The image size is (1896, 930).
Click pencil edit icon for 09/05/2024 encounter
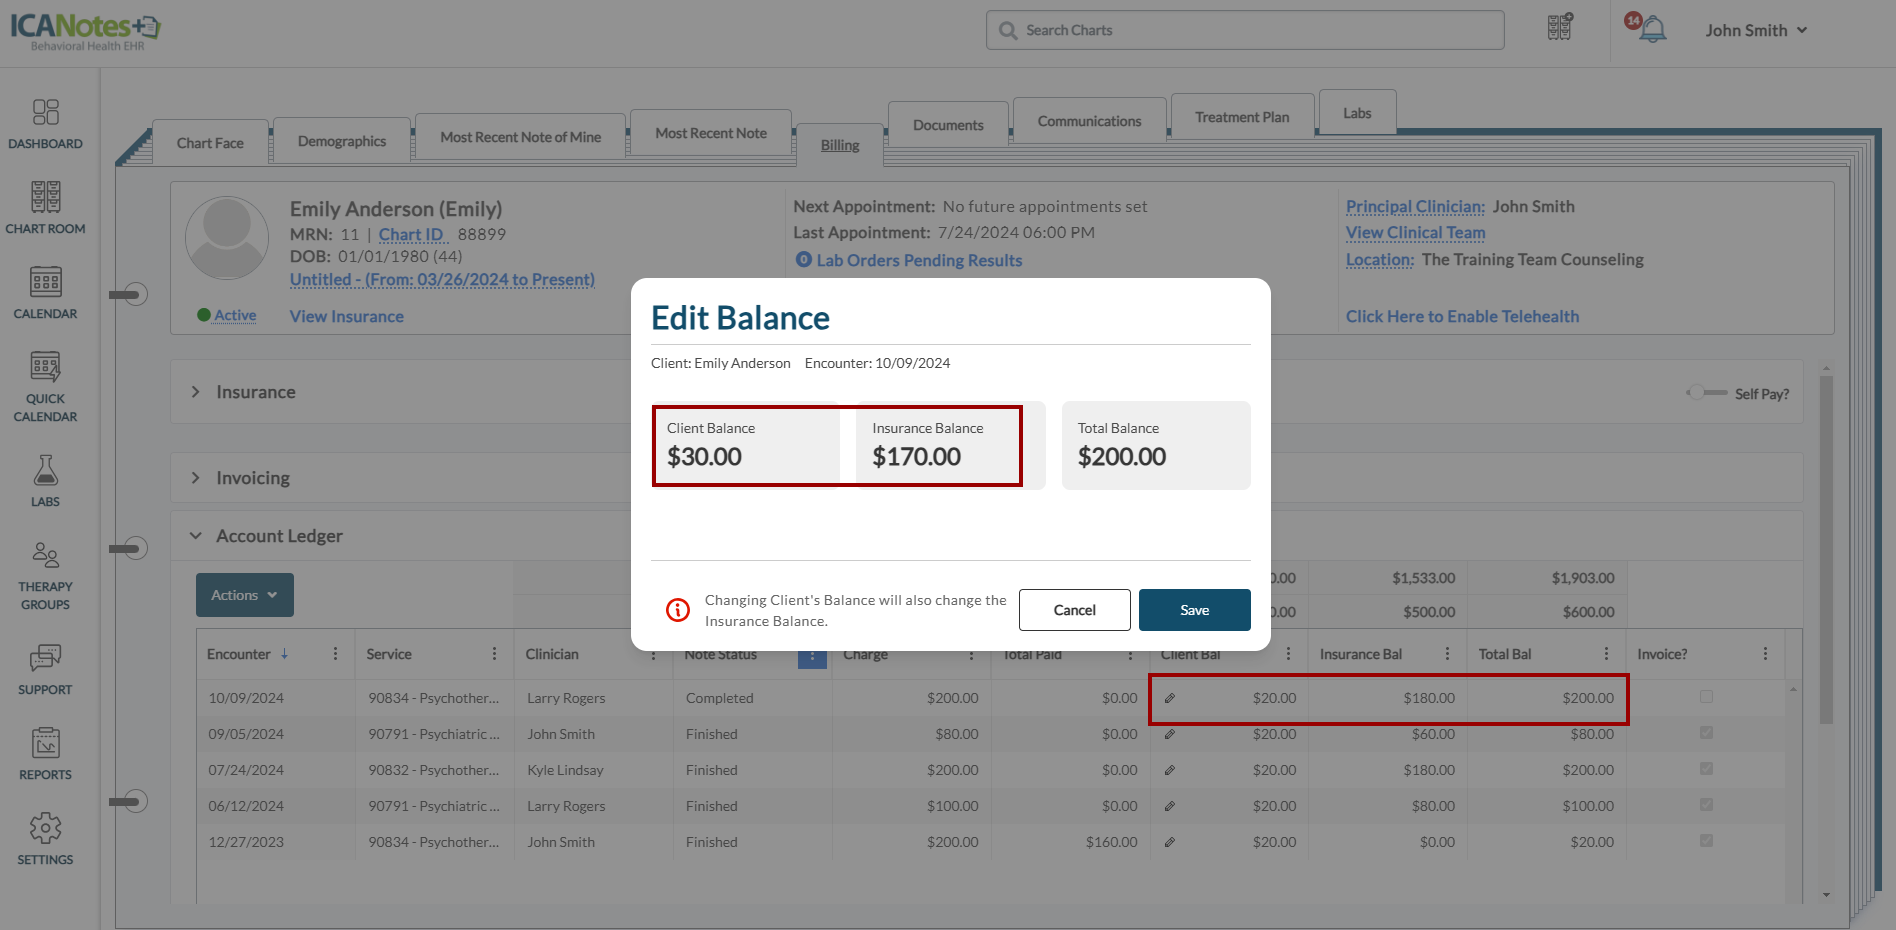(1169, 734)
